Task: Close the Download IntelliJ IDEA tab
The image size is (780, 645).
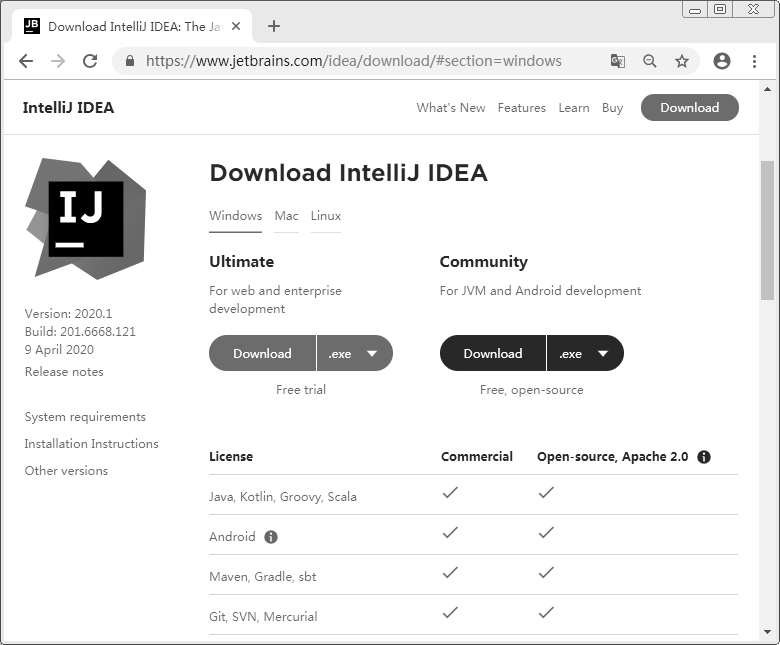Action: [x=236, y=26]
